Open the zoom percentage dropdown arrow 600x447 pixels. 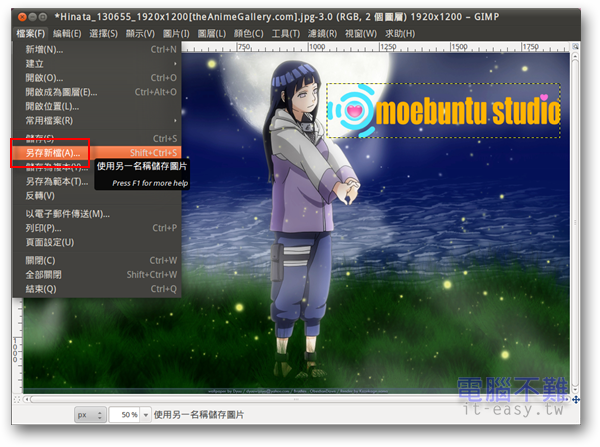coord(146,414)
